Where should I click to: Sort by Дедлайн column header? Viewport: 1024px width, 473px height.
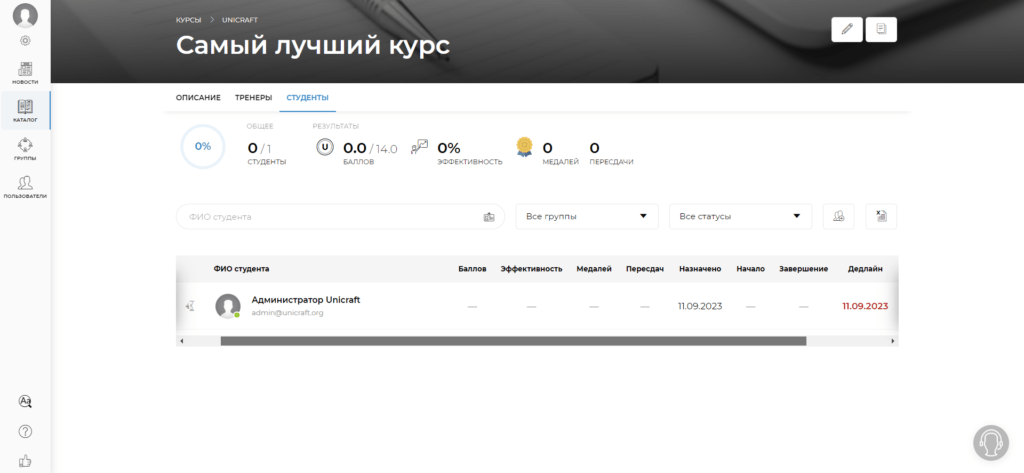coord(865,269)
